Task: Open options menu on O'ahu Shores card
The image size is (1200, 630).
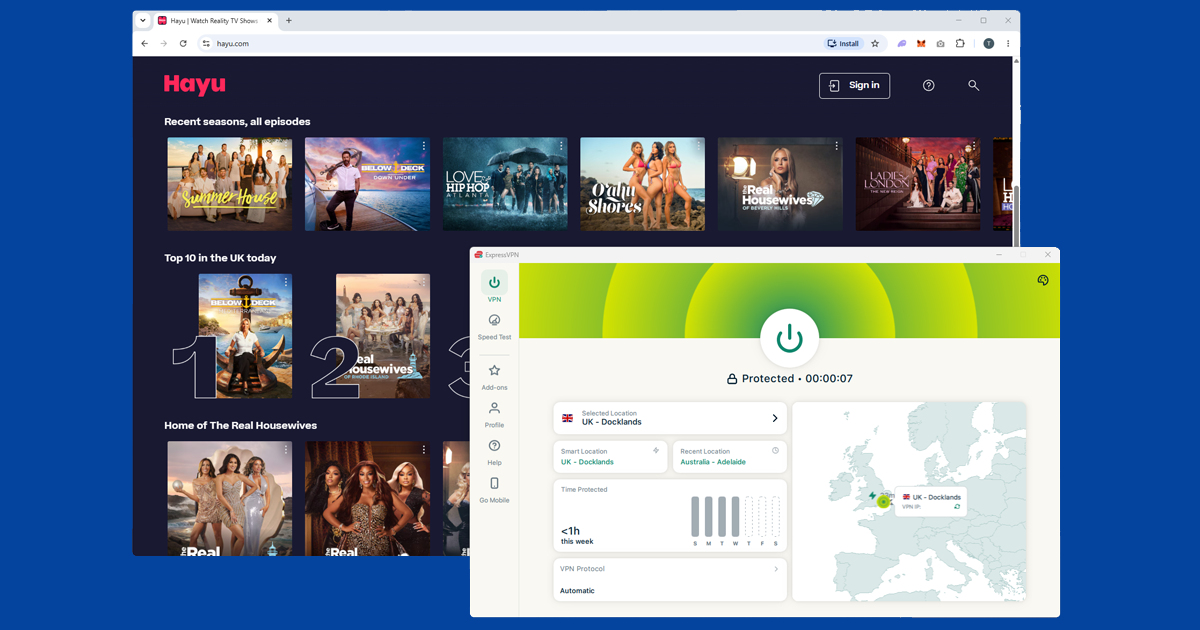Action: pyautogui.click(x=700, y=147)
